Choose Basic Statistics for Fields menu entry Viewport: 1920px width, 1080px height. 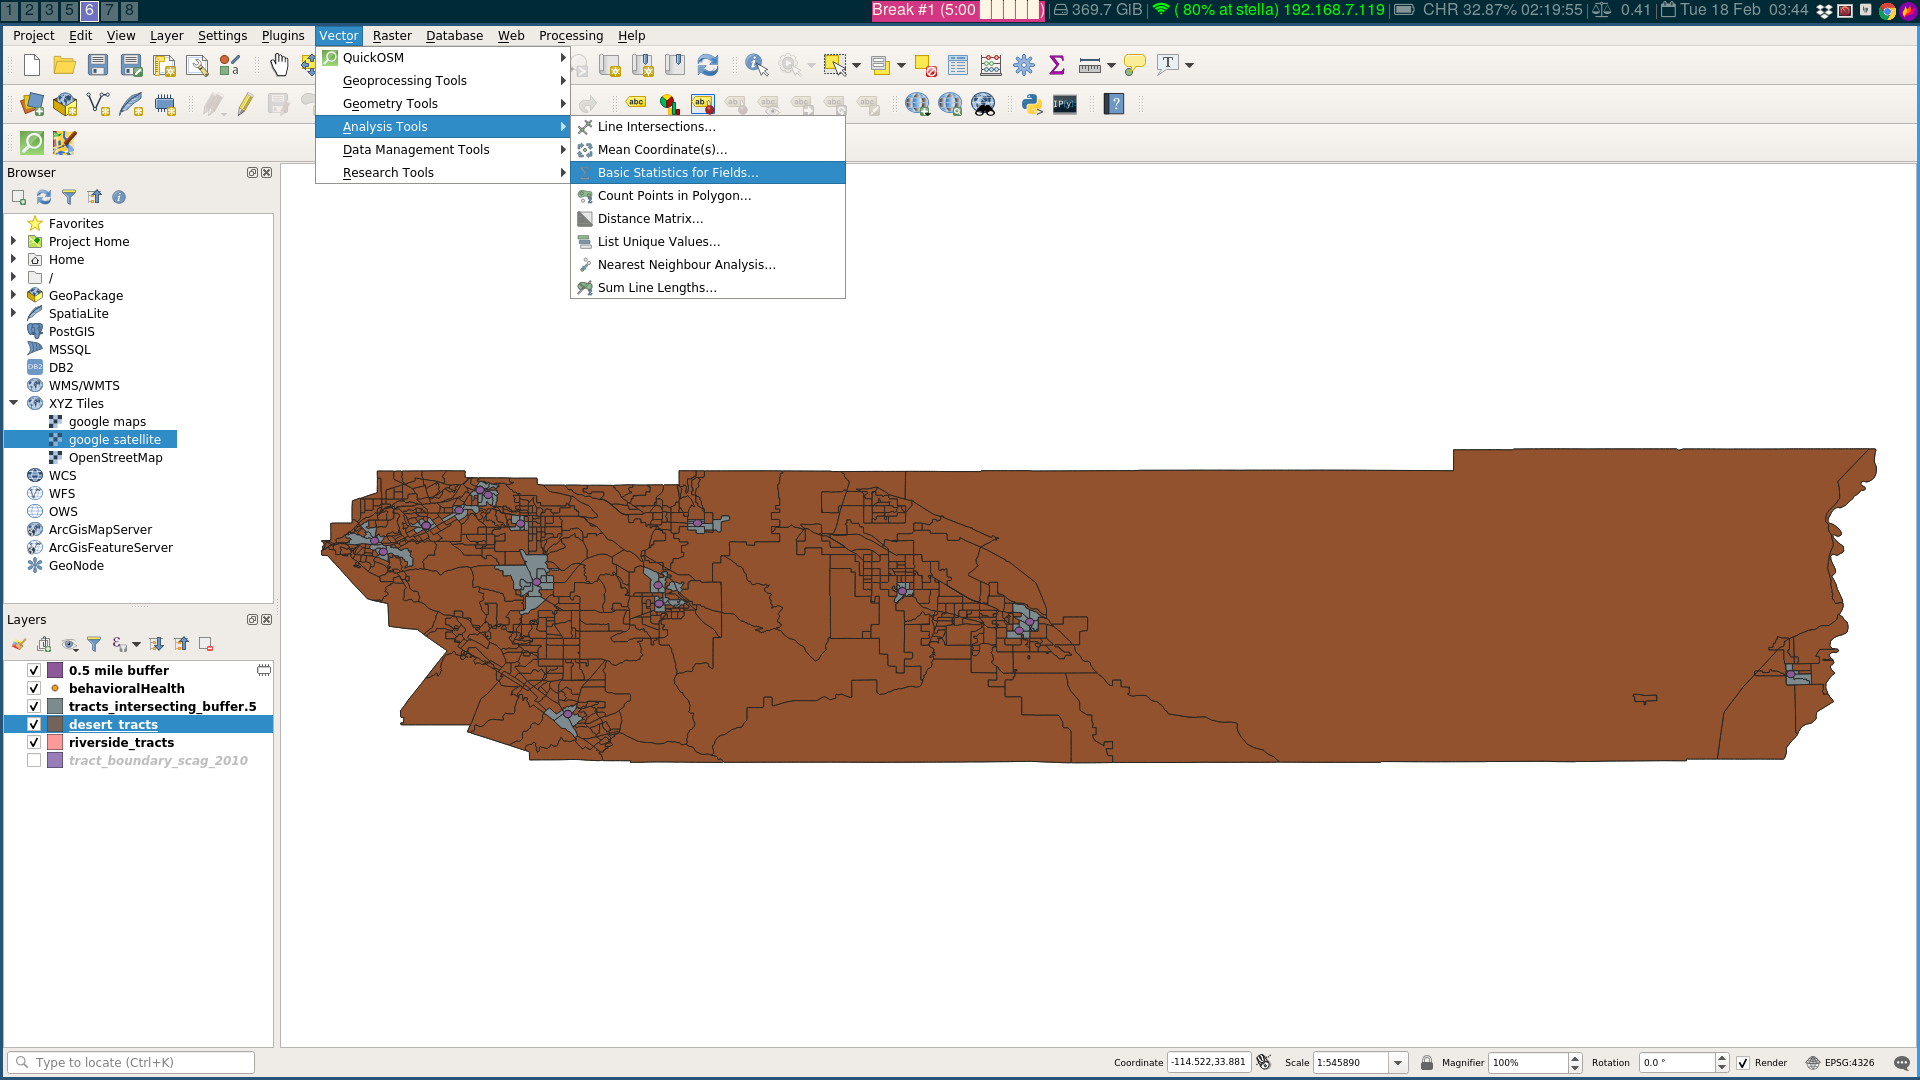click(677, 173)
